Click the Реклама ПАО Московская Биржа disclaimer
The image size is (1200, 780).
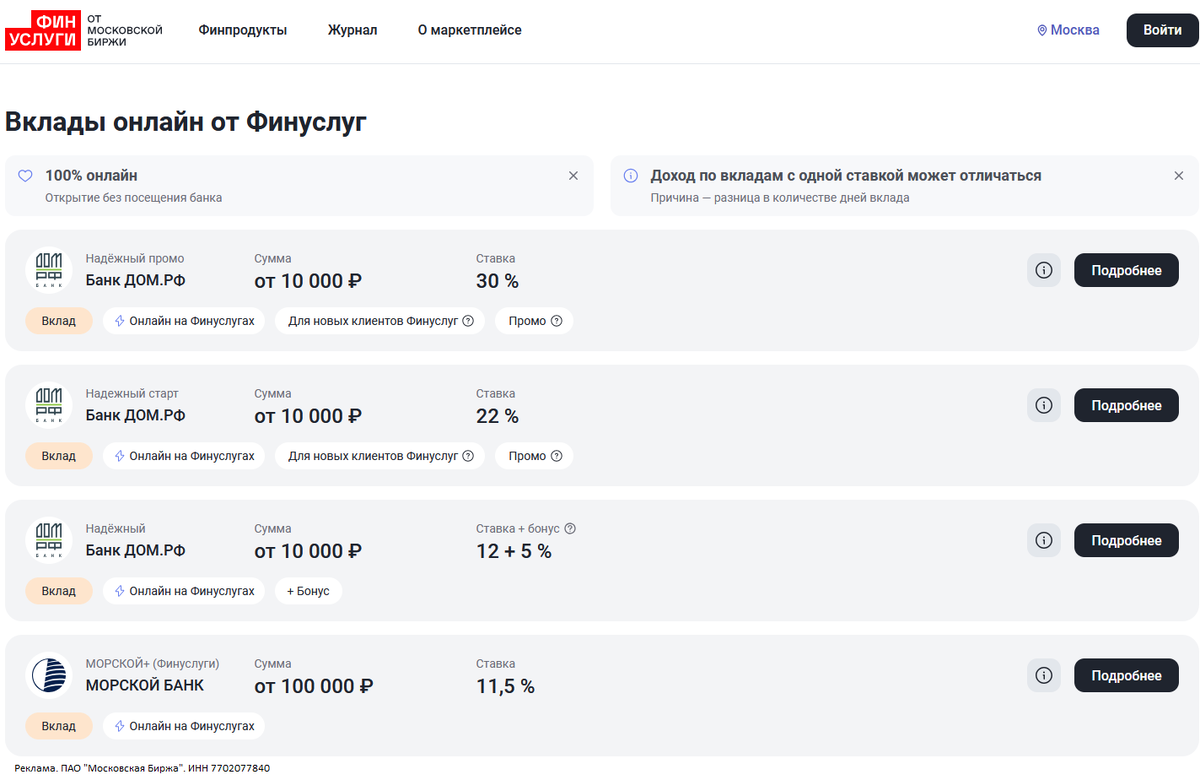click(x=142, y=768)
